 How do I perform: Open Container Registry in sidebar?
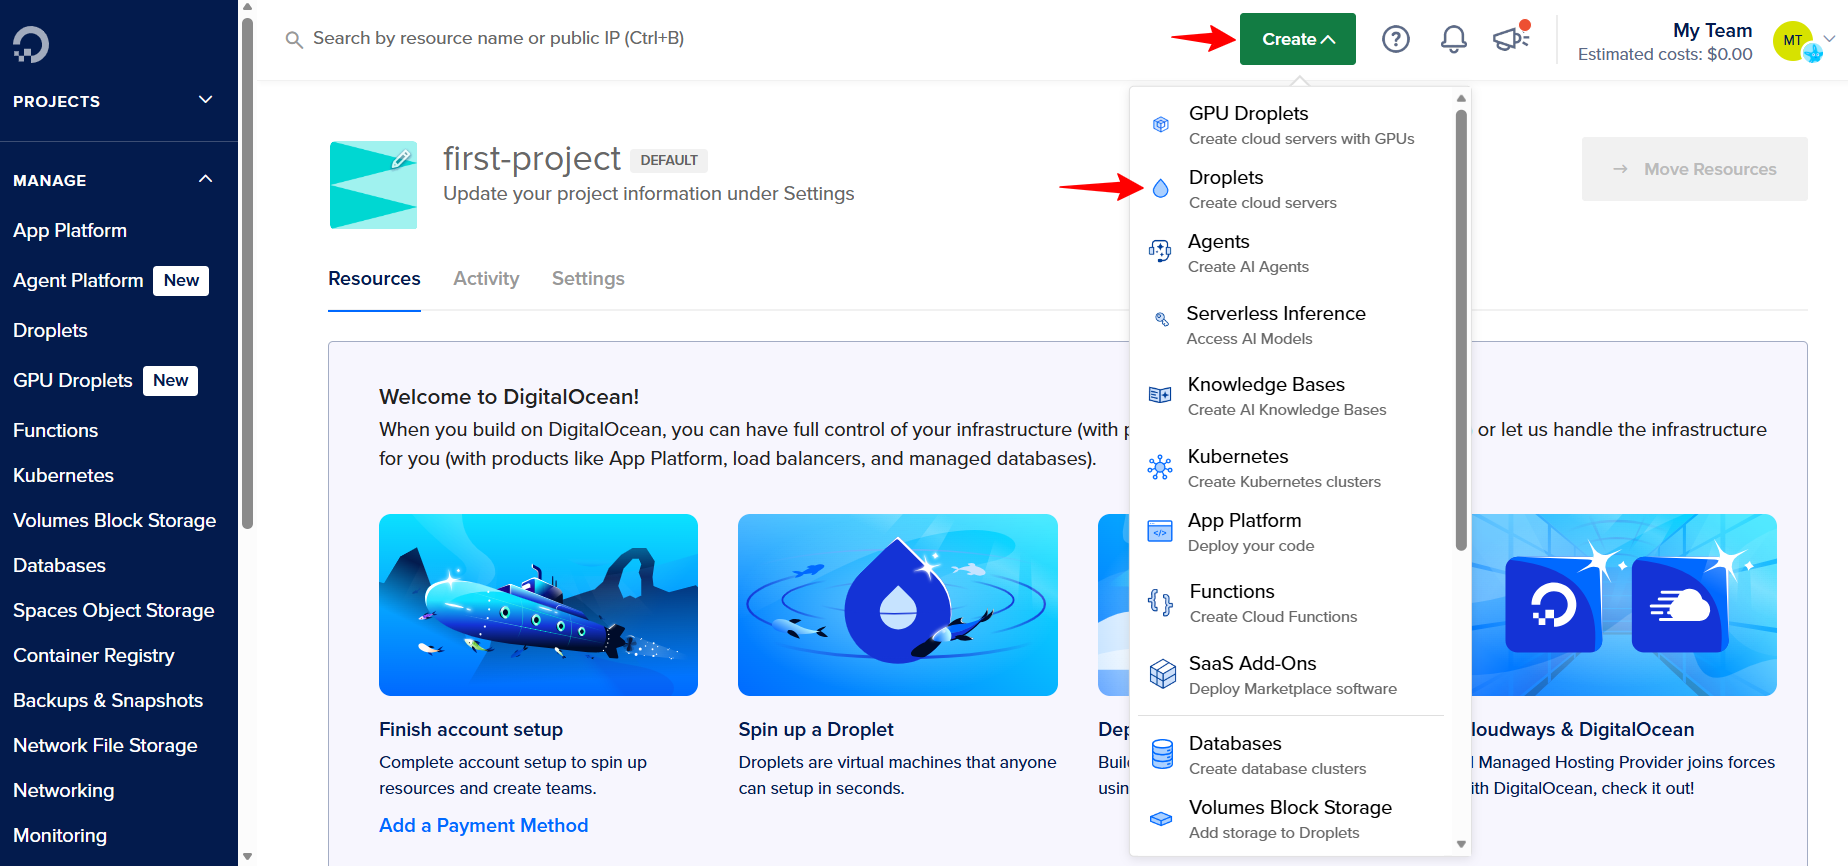click(94, 655)
